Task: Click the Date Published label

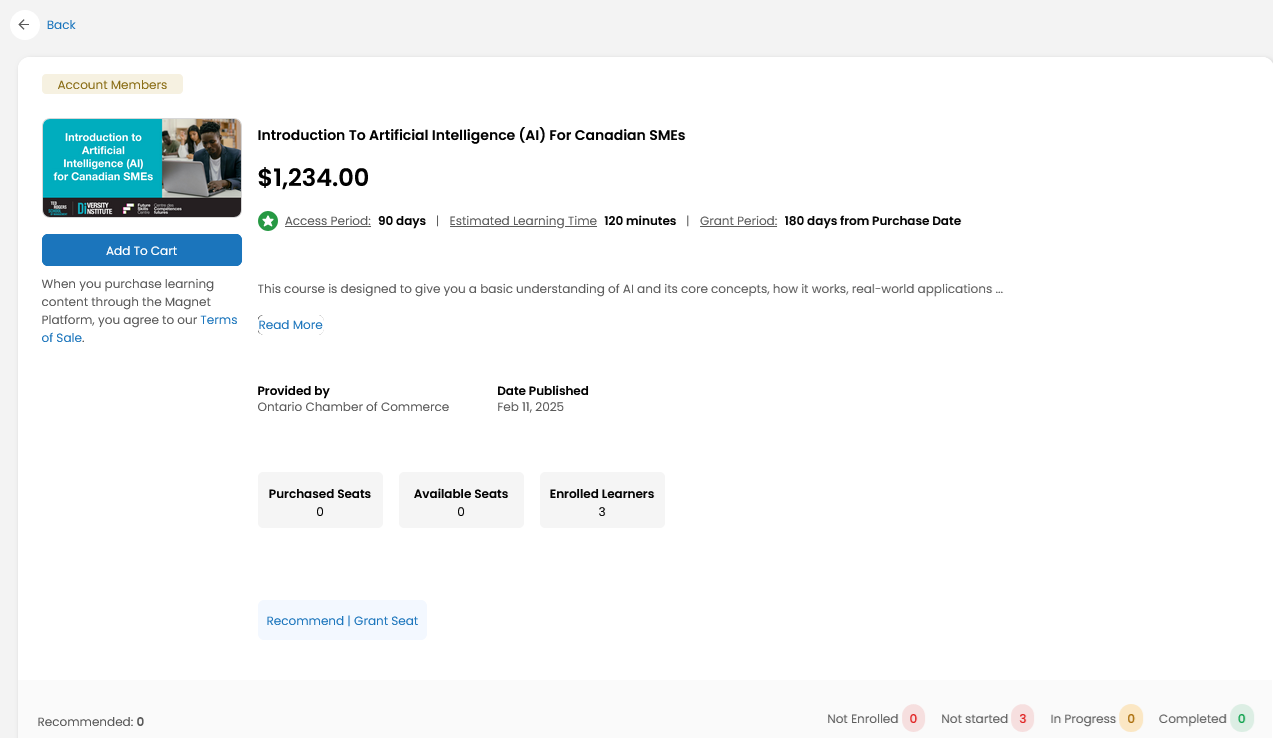Action: (x=543, y=391)
